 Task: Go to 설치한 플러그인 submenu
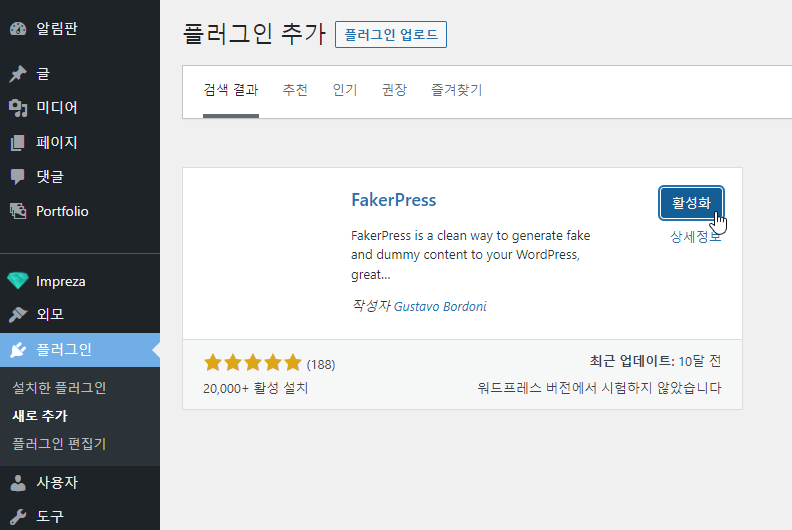[59, 388]
